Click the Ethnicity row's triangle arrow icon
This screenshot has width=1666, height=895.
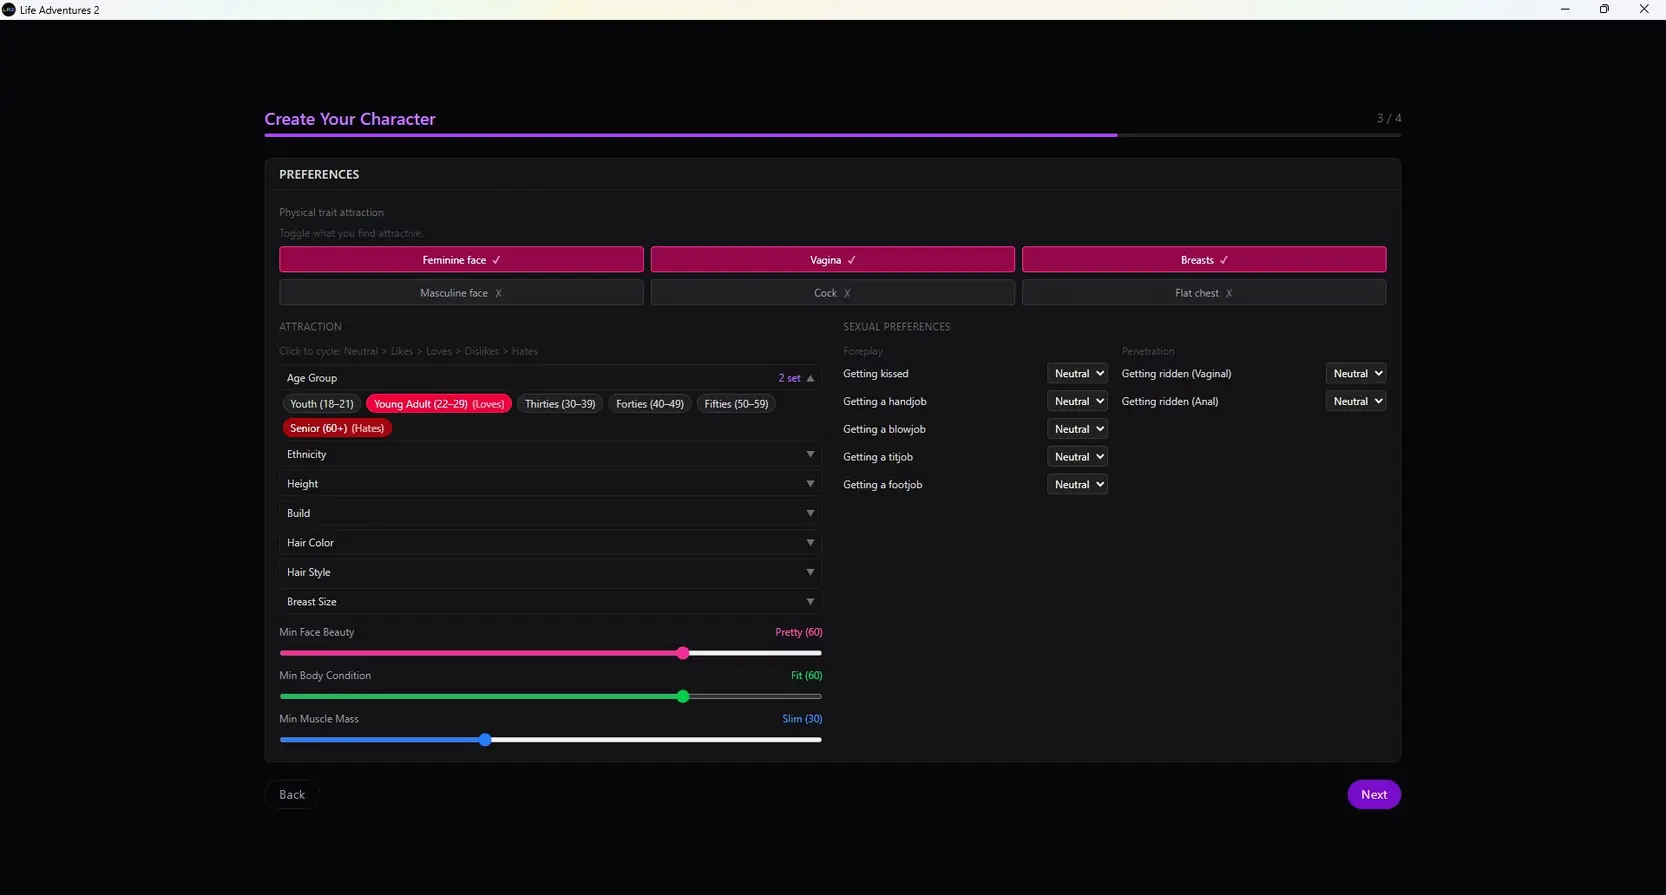[x=810, y=455]
